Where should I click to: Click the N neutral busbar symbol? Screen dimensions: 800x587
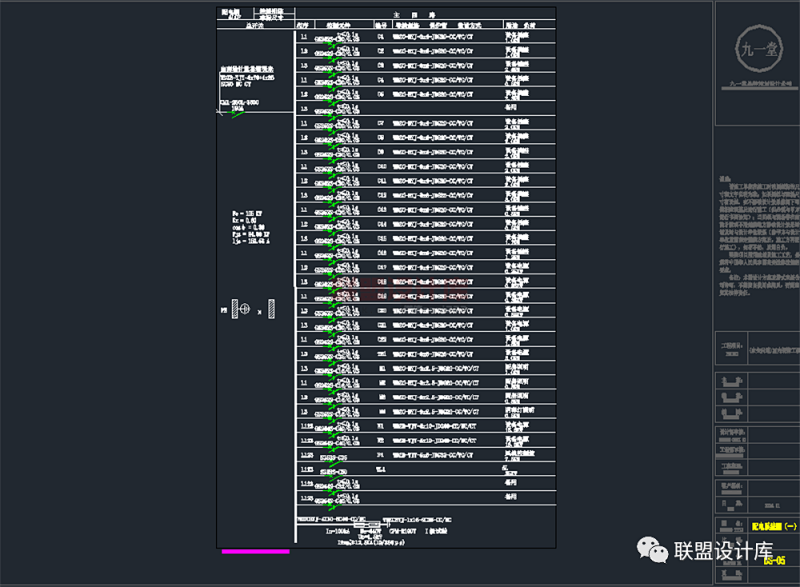point(272,311)
